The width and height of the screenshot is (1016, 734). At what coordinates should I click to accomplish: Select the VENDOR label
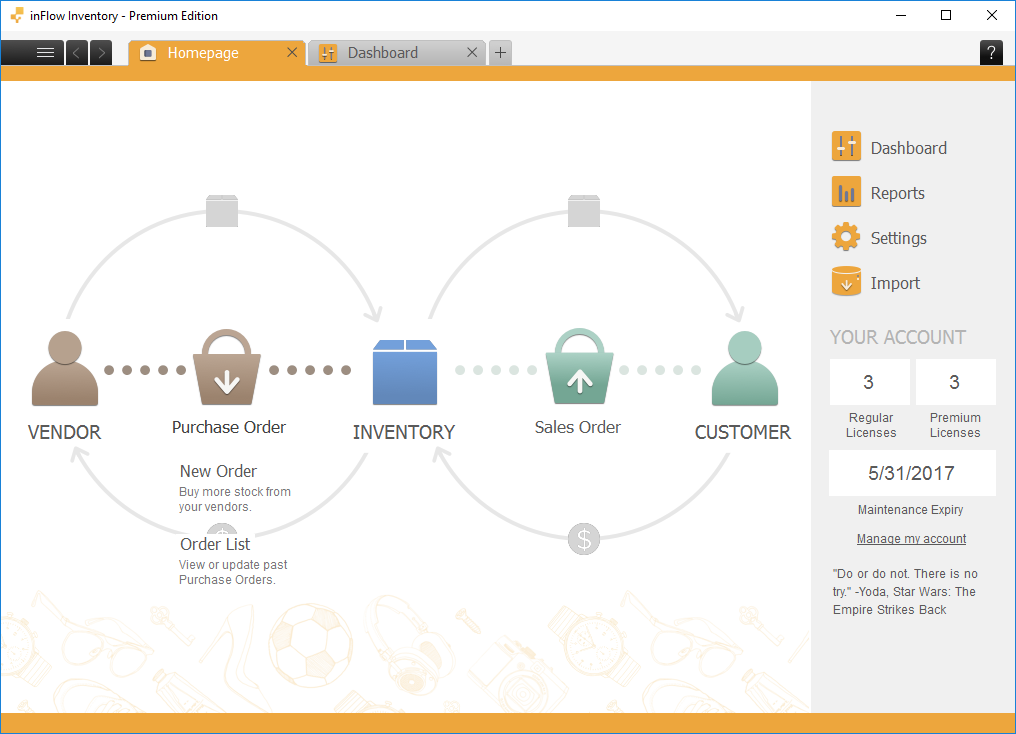pyautogui.click(x=64, y=432)
